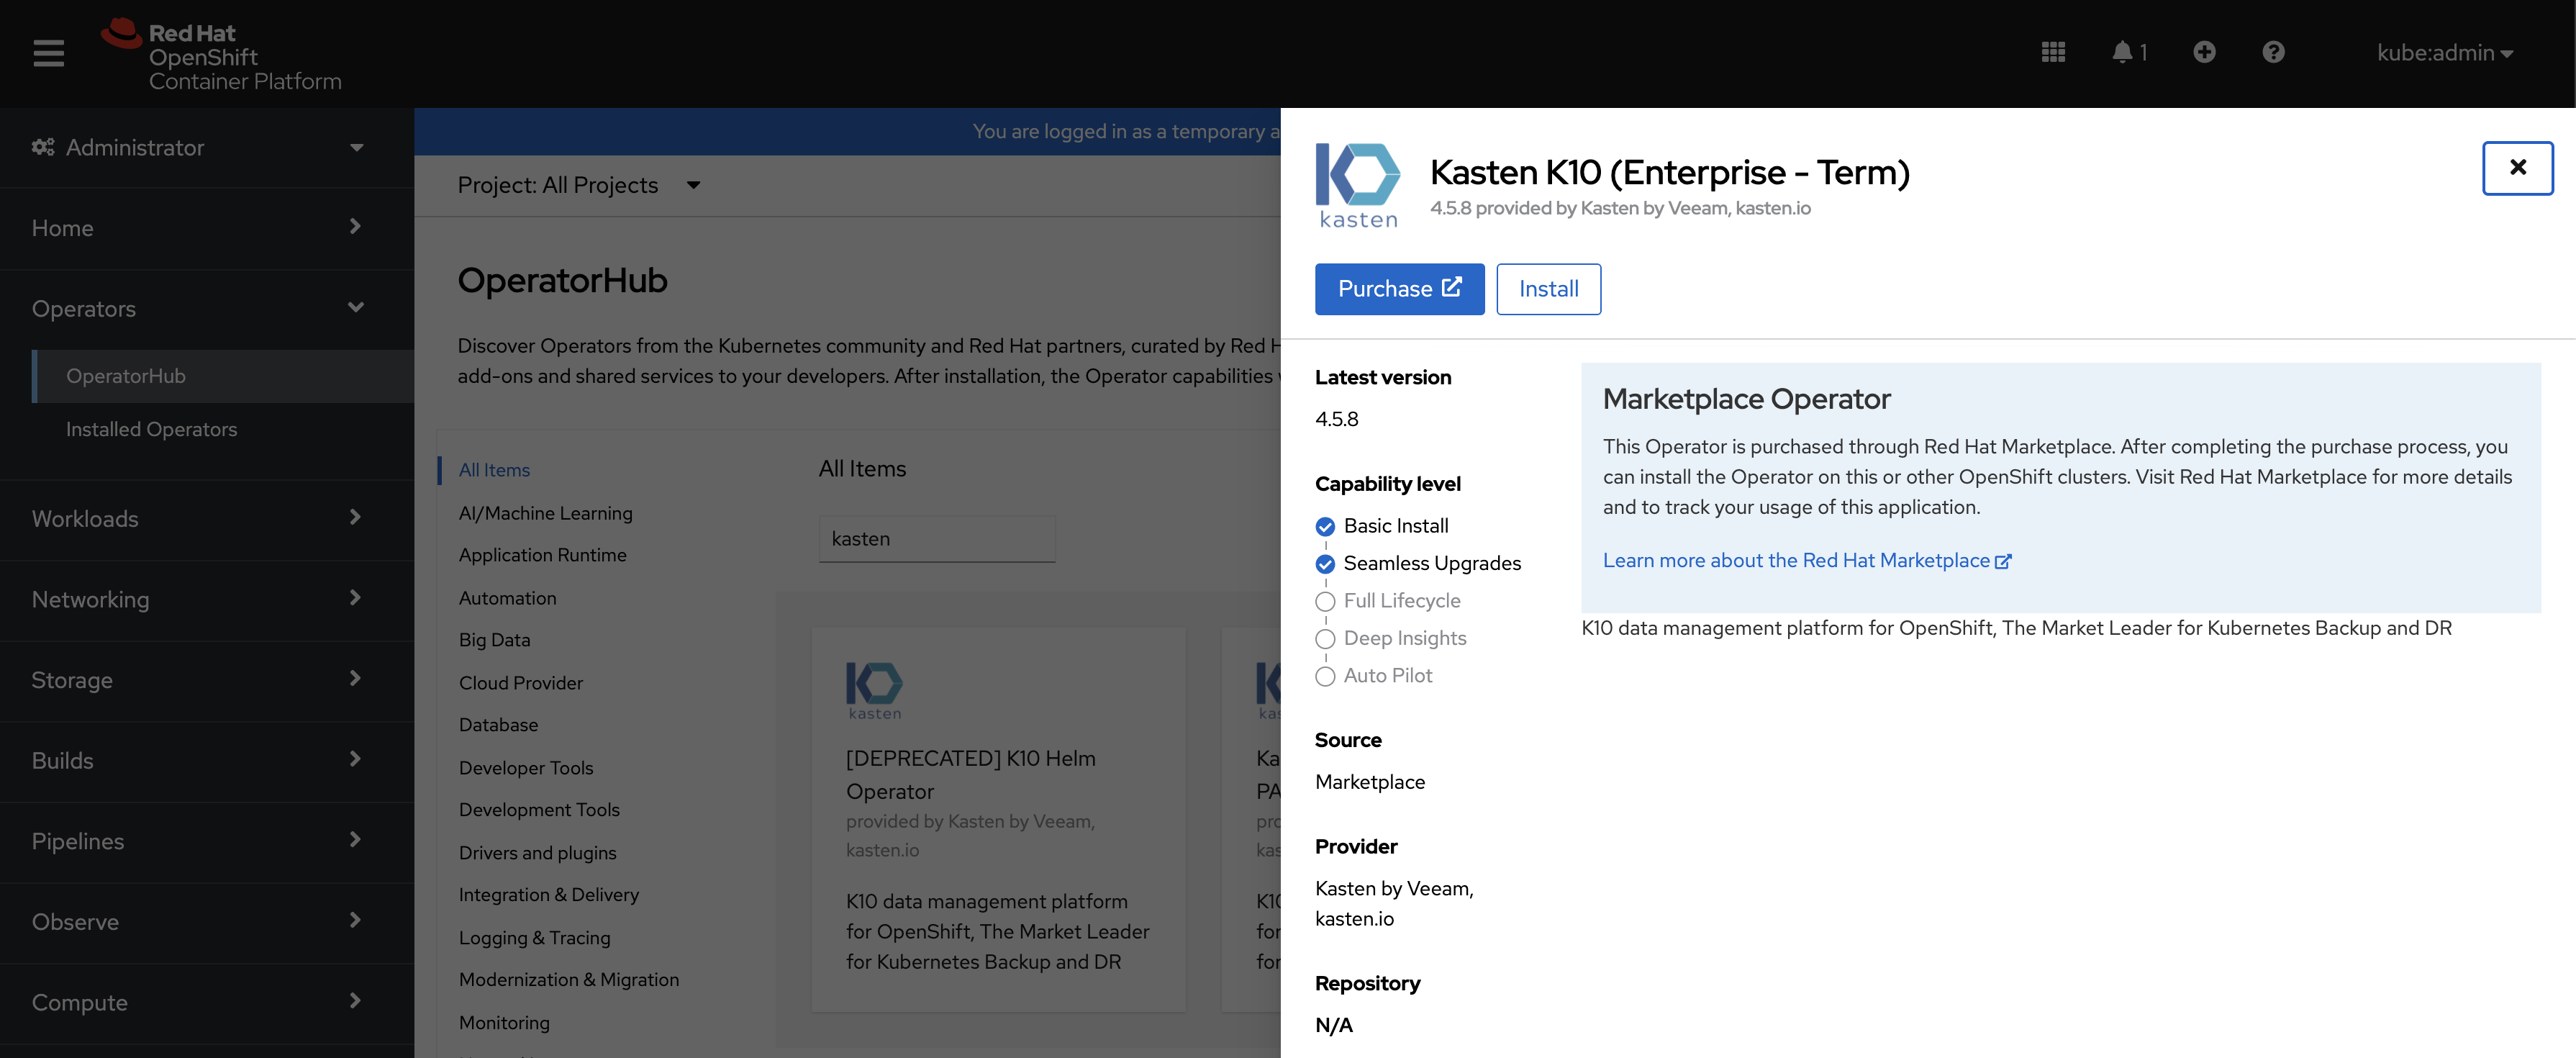Open the application launcher grid icon
The image size is (2576, 1058).
point(2053,52)
